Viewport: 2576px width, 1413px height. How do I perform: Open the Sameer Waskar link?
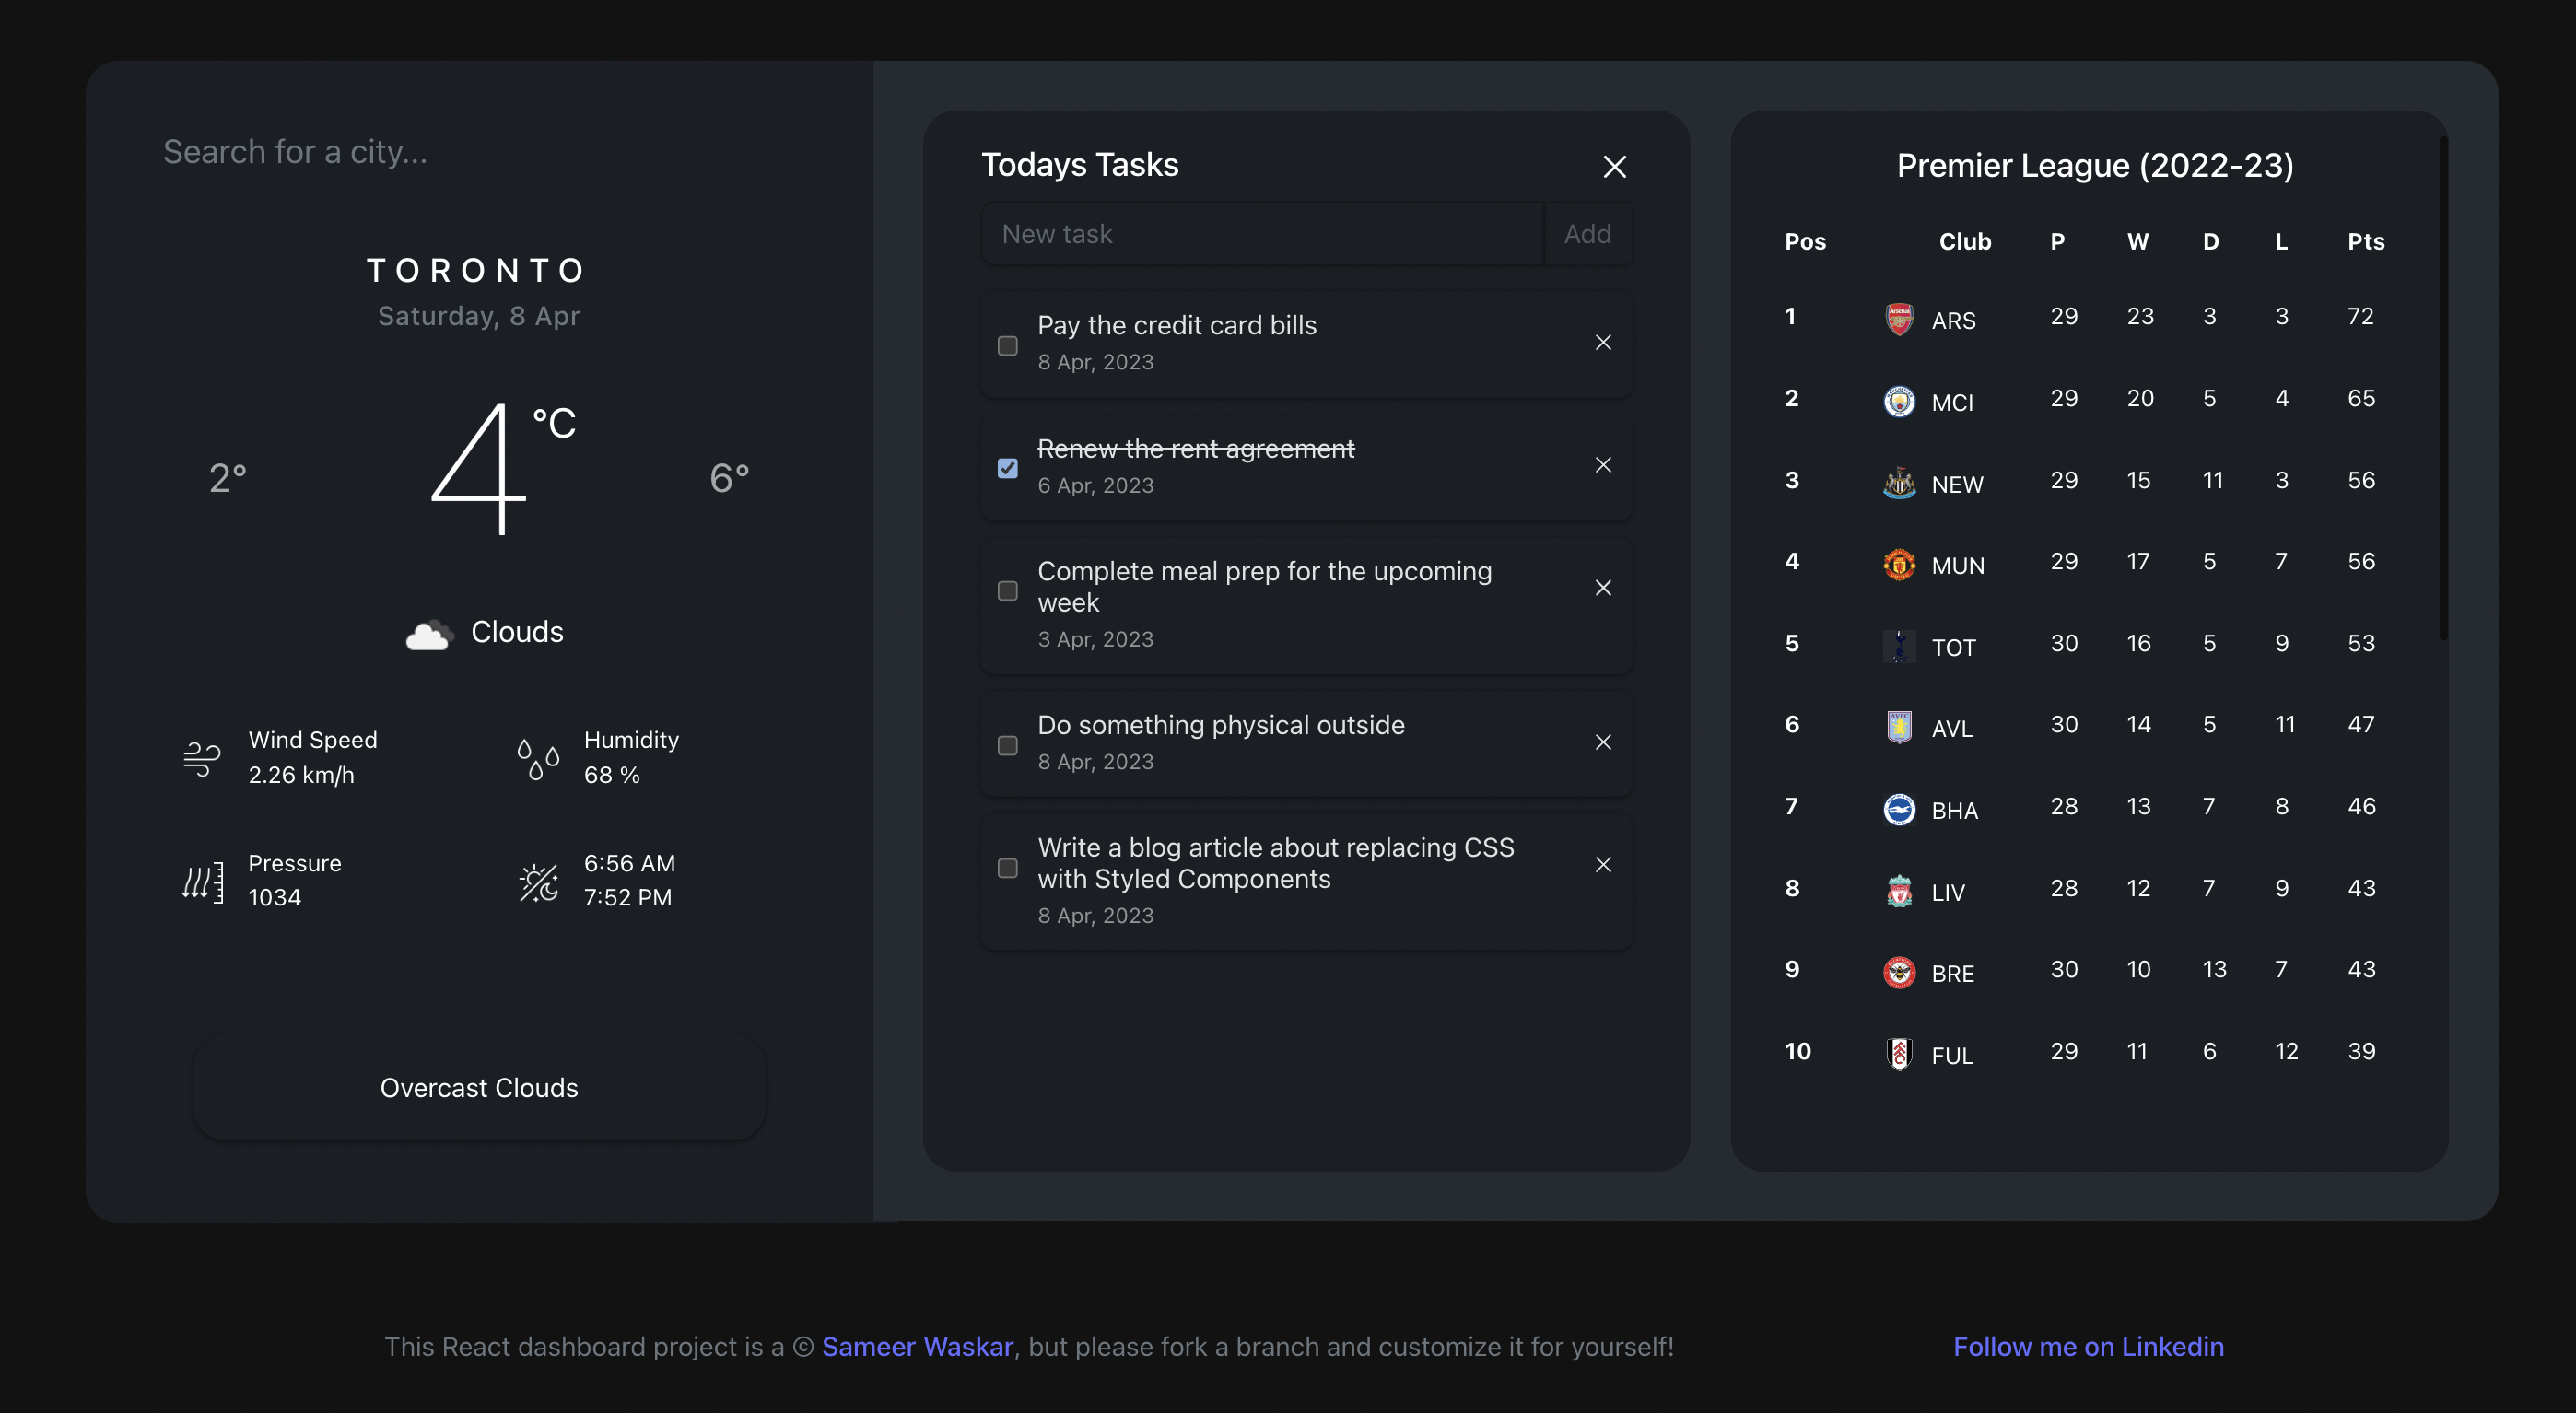coord(917,1346)
